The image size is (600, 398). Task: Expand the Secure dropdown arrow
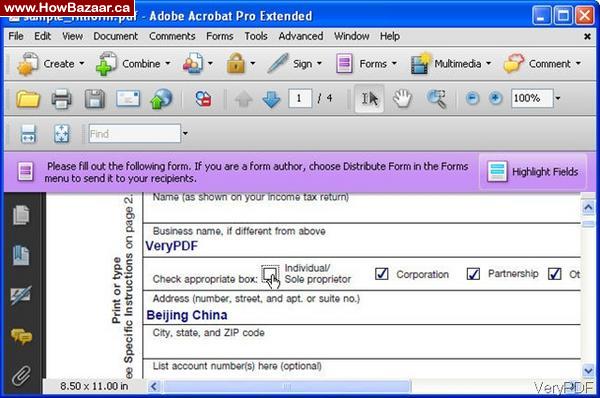(253, 64)
